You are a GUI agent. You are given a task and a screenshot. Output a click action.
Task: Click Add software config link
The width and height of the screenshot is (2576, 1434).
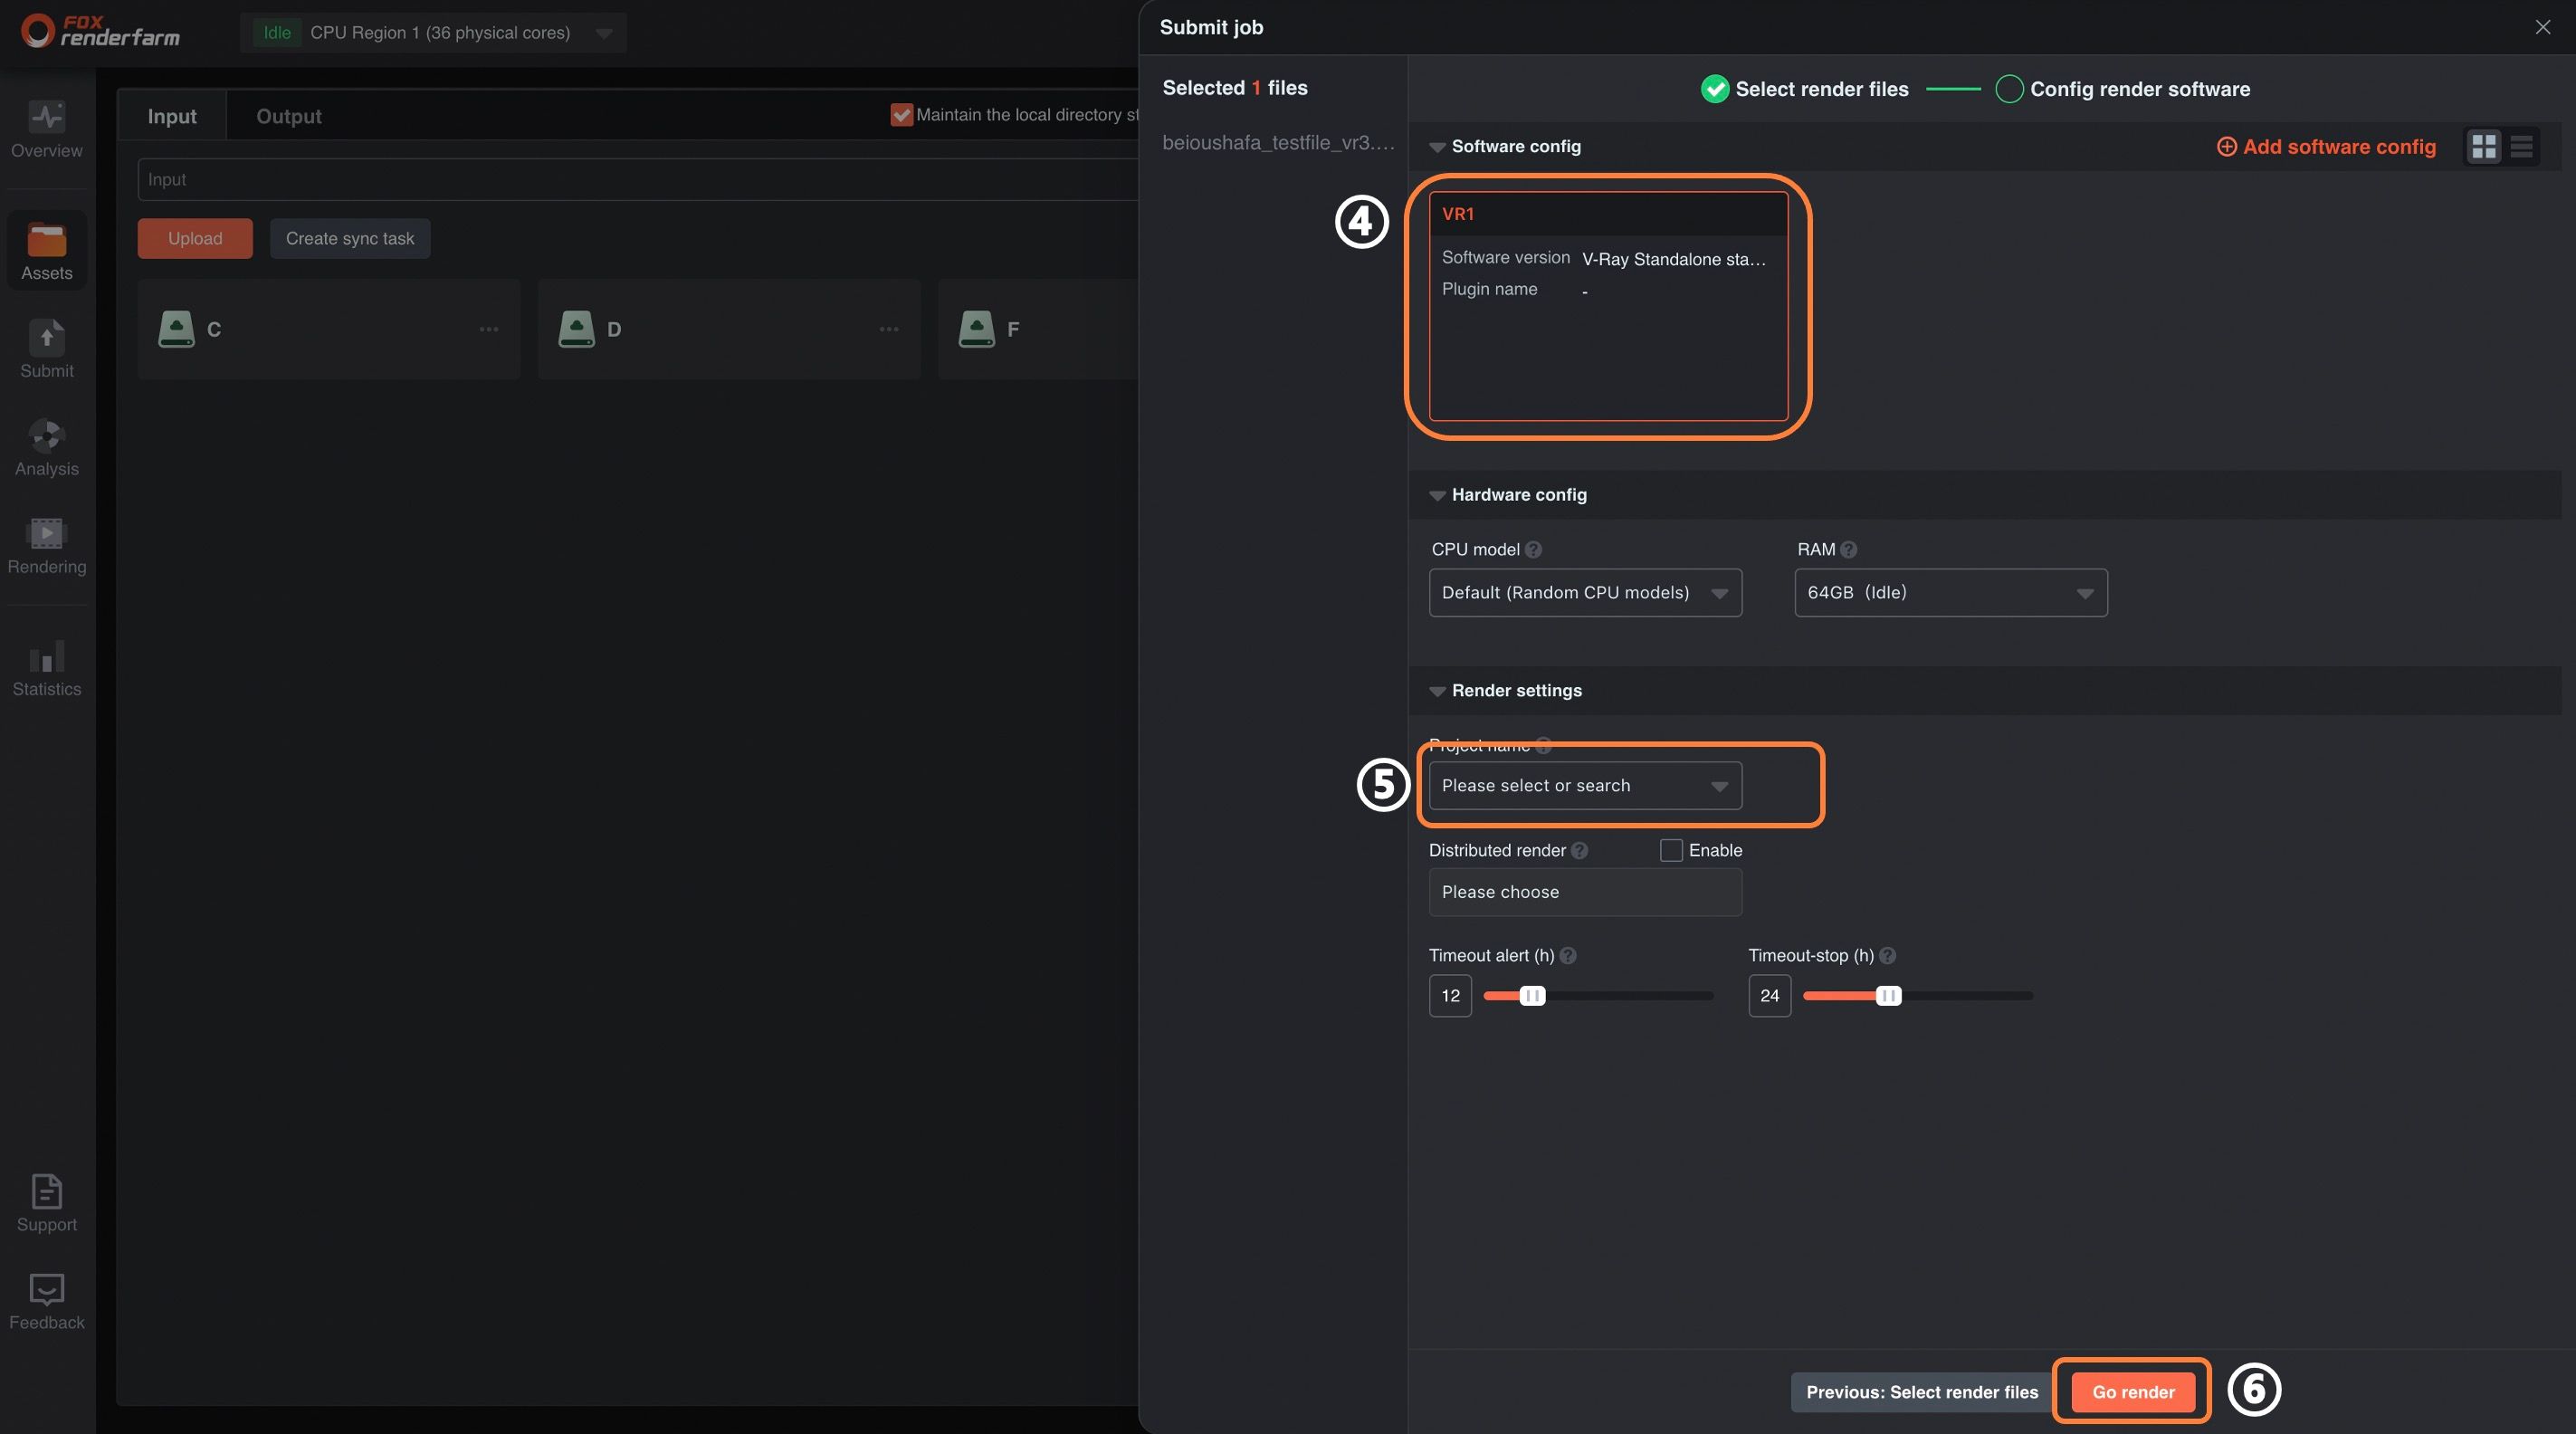pos(2326,147)
